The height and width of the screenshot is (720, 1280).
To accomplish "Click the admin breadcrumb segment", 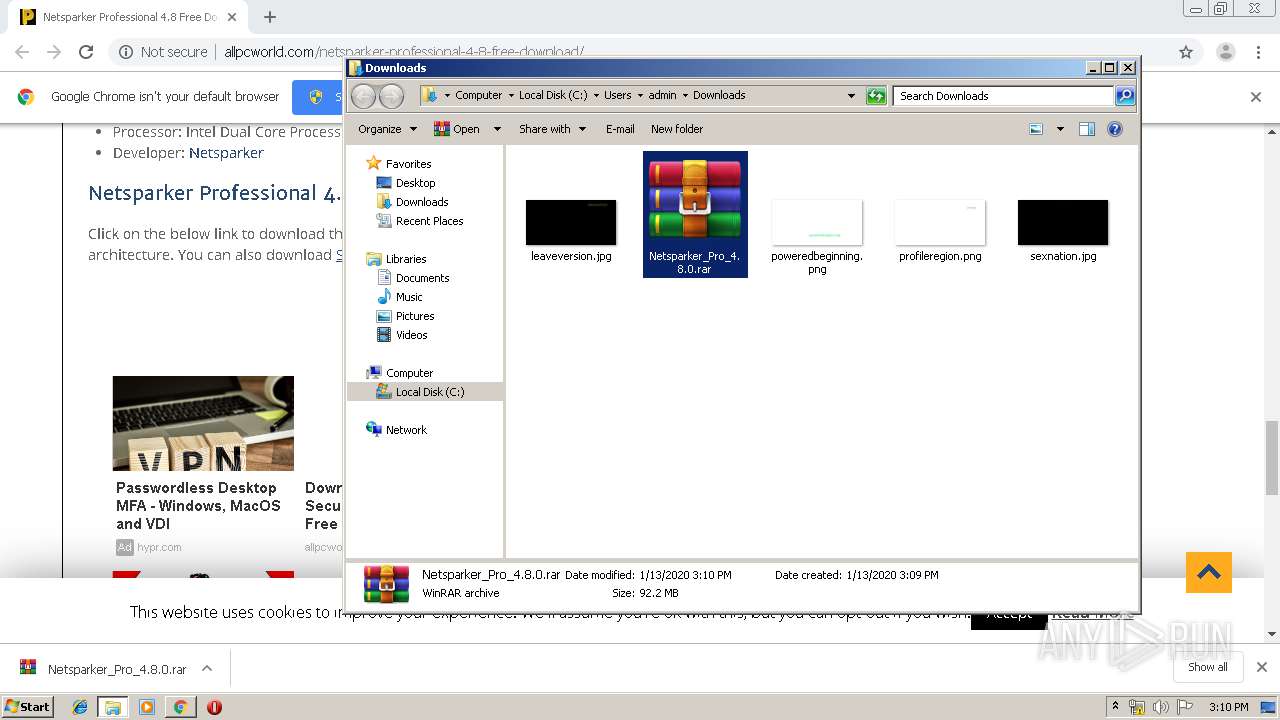I will point(662,95).
